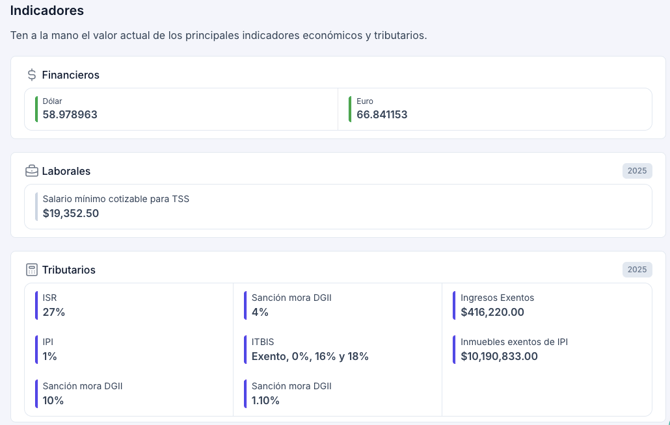Screen dimensions: 670x425
Task: Click Sanción mora DGII 10% indicator
Action: point(82,393)
